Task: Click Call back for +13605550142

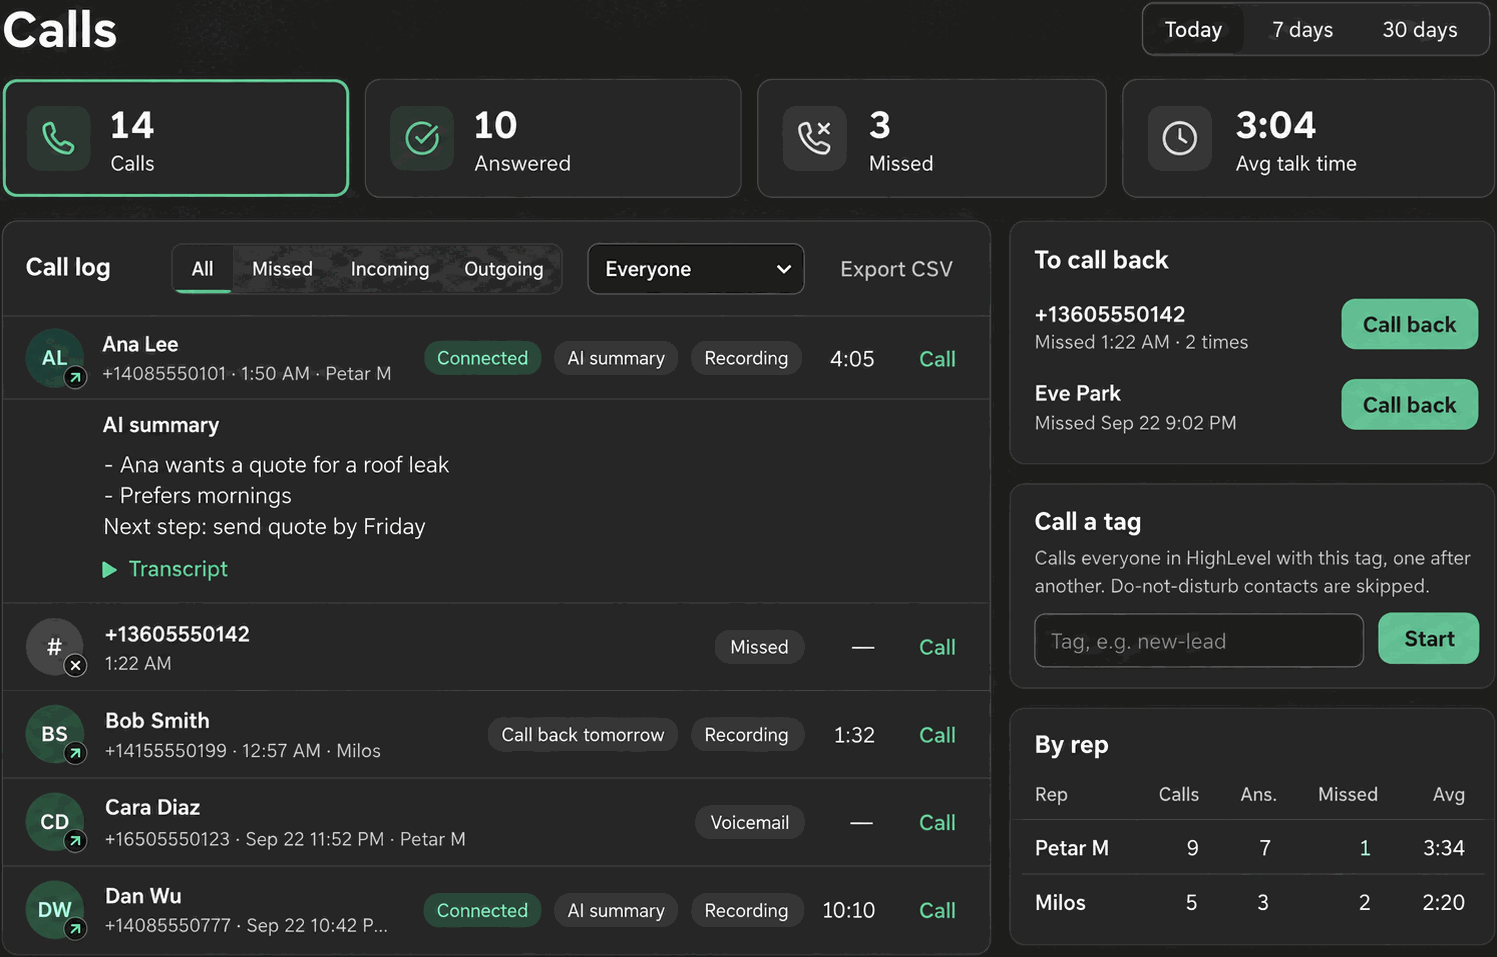Action: (x=1409, y=324)
